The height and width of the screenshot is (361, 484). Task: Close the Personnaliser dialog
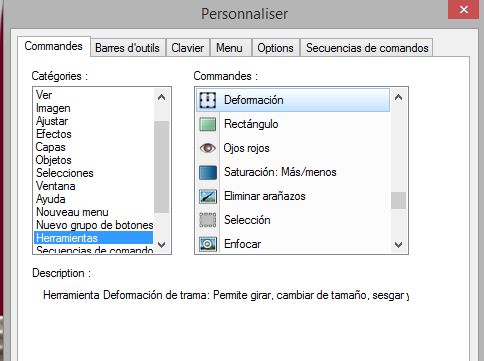463,9
